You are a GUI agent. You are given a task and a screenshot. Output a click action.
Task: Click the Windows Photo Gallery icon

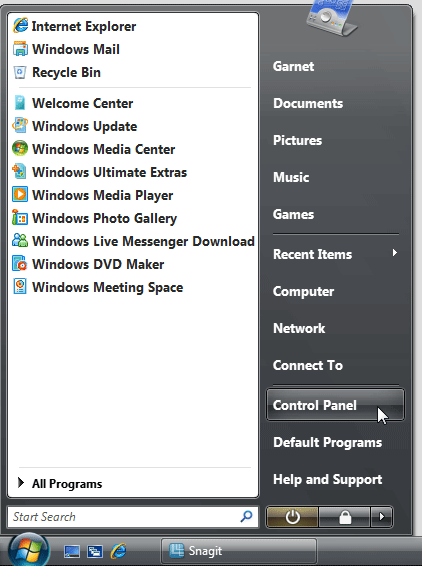coord(20,218)
